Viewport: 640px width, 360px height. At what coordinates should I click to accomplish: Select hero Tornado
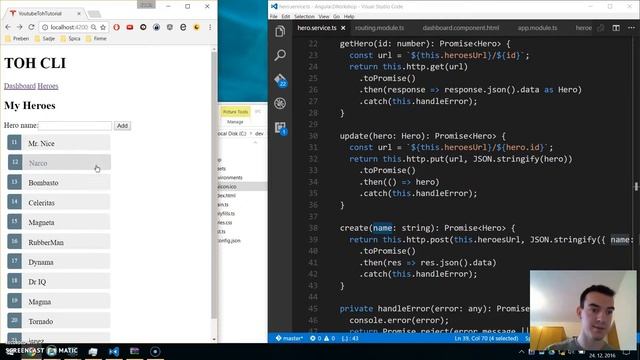59,321
